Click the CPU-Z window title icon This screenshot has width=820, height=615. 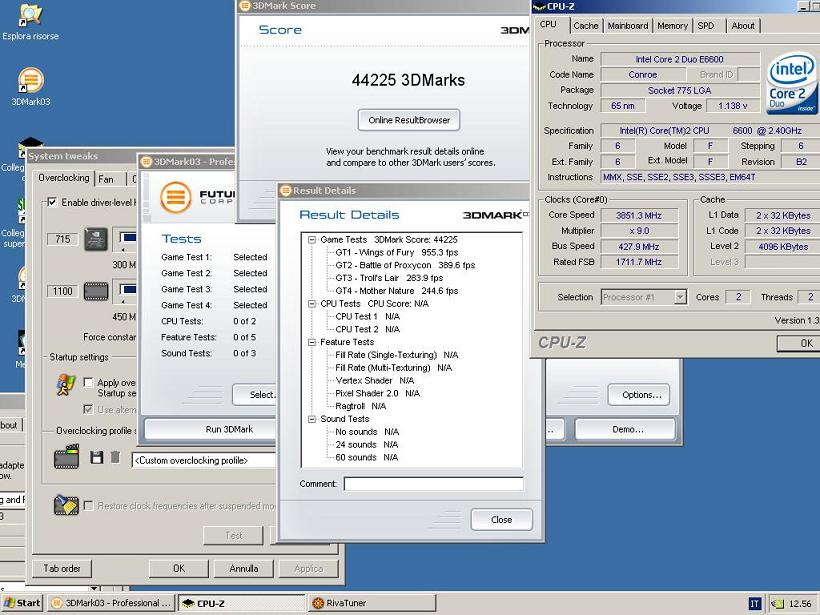(x=539, y=6)
